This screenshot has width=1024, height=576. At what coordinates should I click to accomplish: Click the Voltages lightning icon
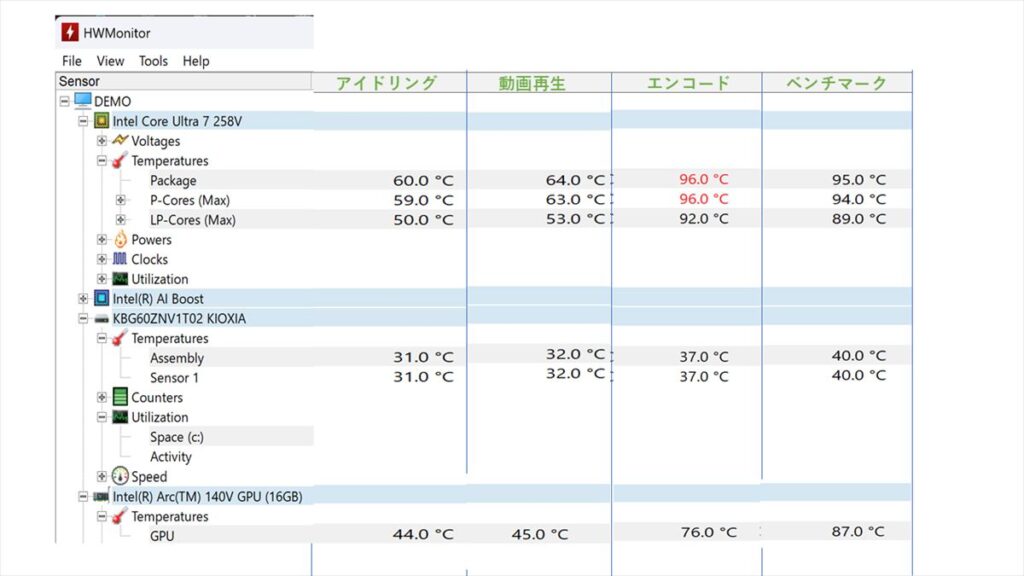click(120, 140)
